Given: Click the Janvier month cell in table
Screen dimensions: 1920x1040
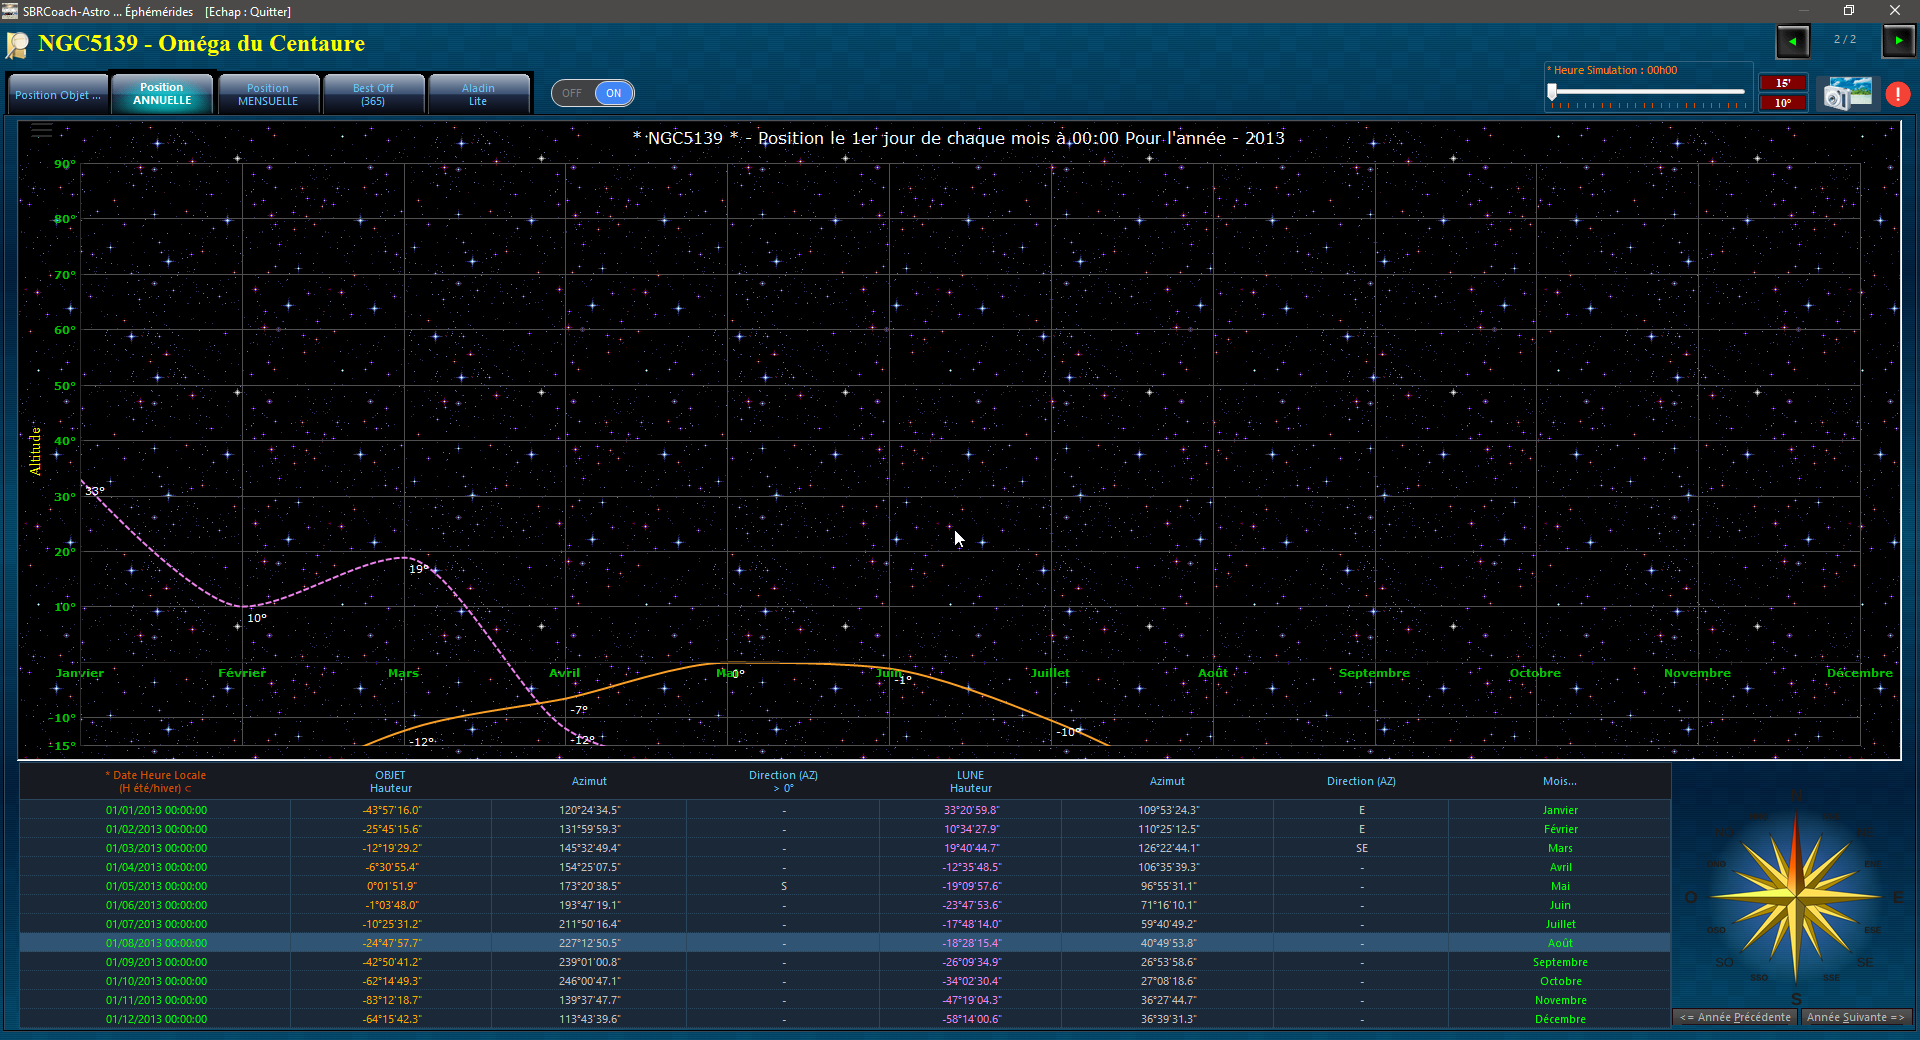Looking at the screenshot, I should click(1560, 810).
